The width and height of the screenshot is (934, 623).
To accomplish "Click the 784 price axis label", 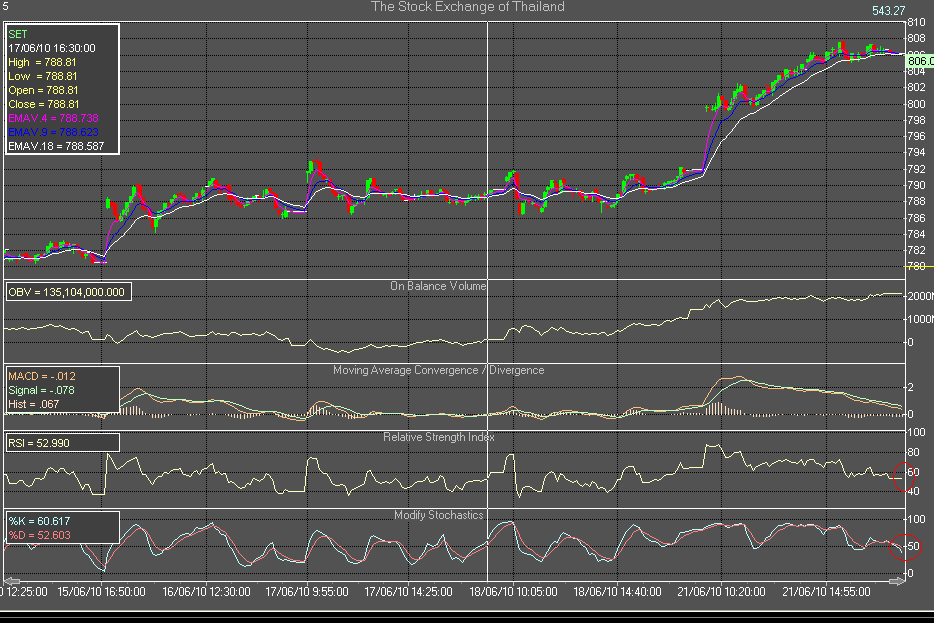I will click(x=916, y=234).
